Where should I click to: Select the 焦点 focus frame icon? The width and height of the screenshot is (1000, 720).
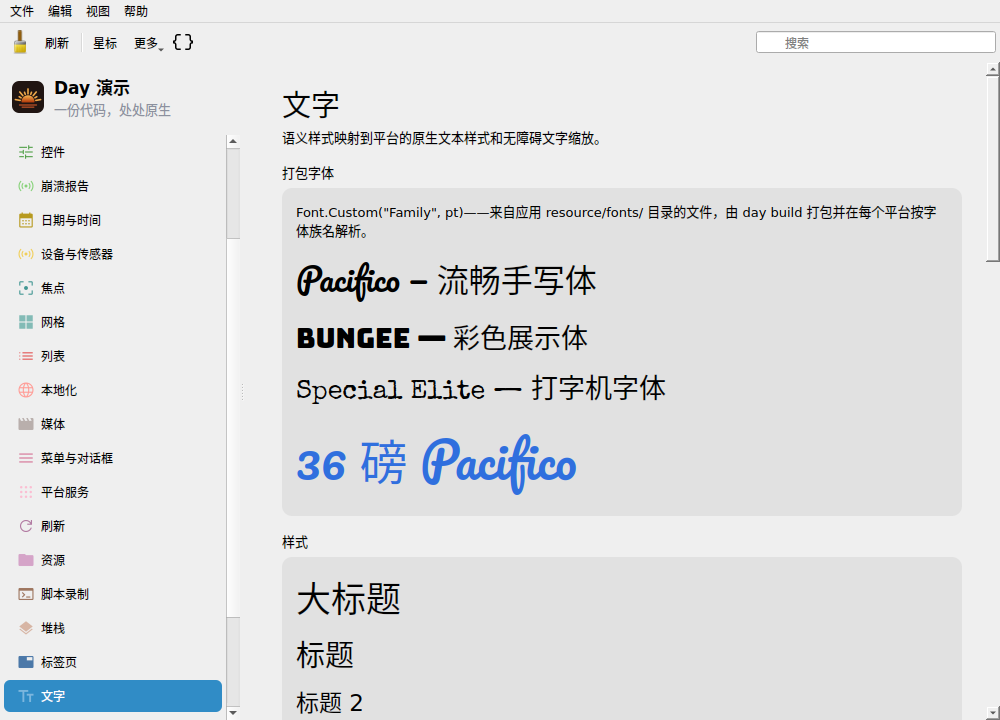click(26, 288)
